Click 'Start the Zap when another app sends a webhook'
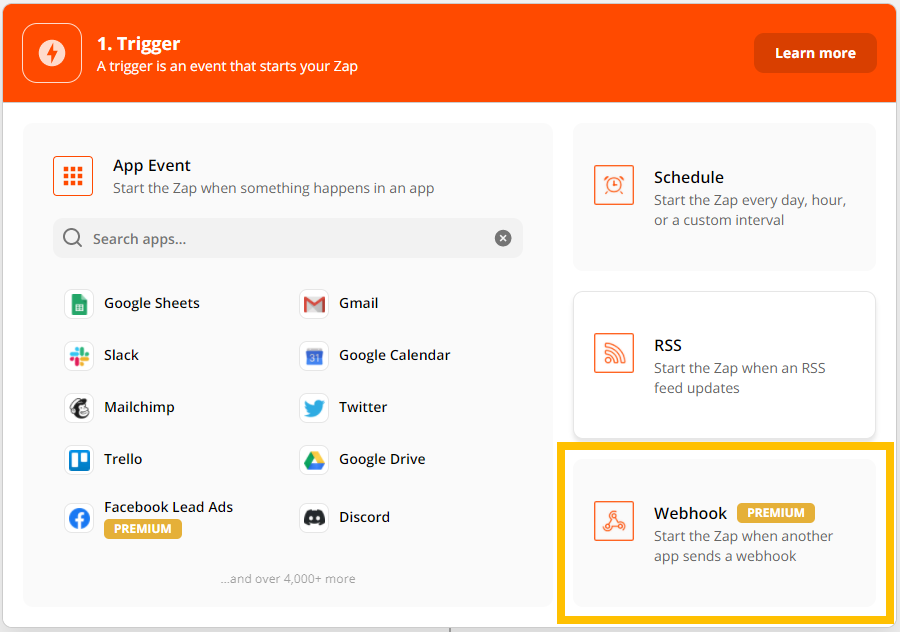This screenshot has width=900, height=632. pyautogui.click(x=743, y=546)
